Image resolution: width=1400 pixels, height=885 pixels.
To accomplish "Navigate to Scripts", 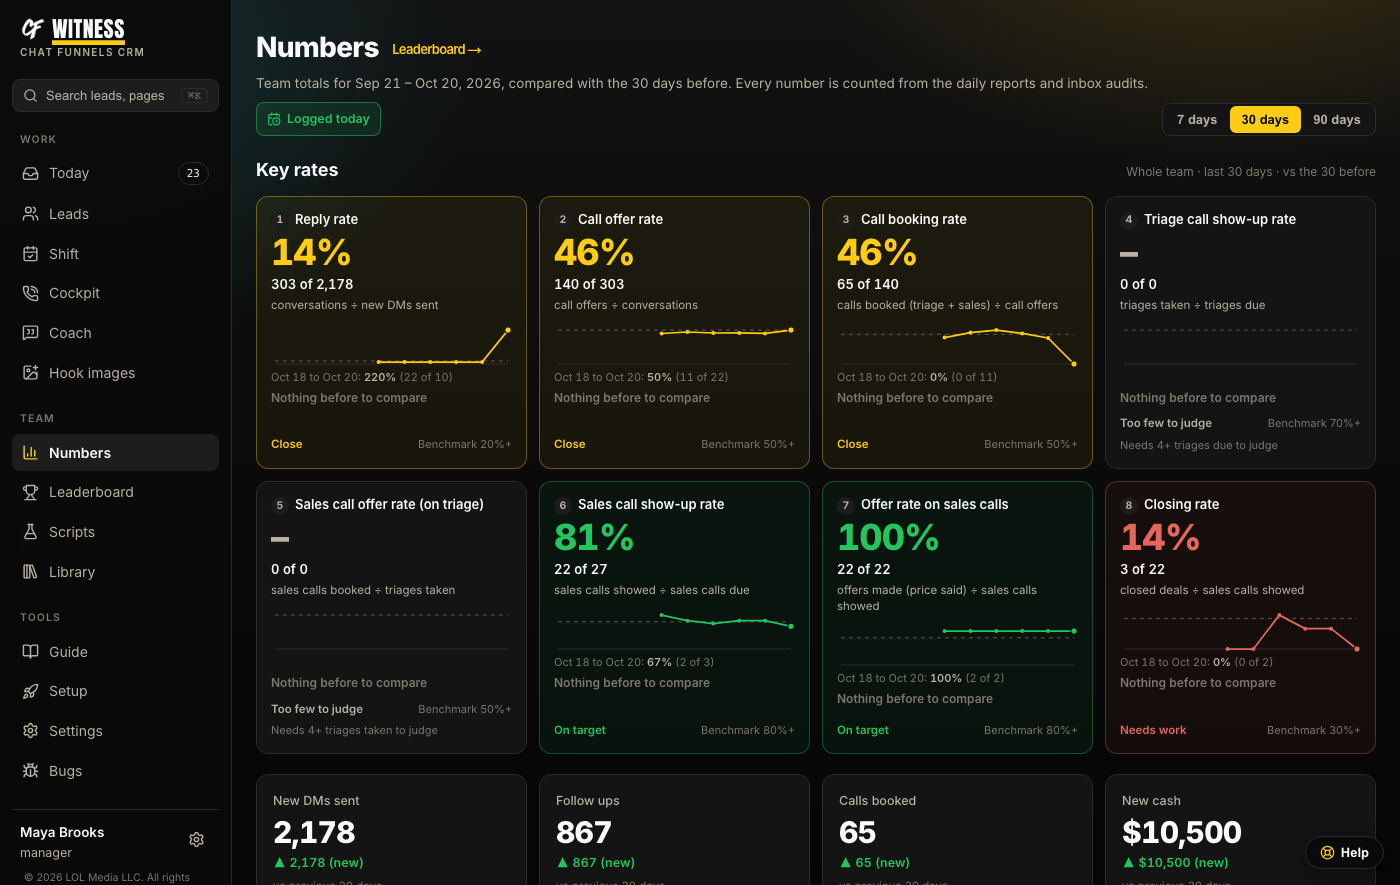I will [115, 532].
